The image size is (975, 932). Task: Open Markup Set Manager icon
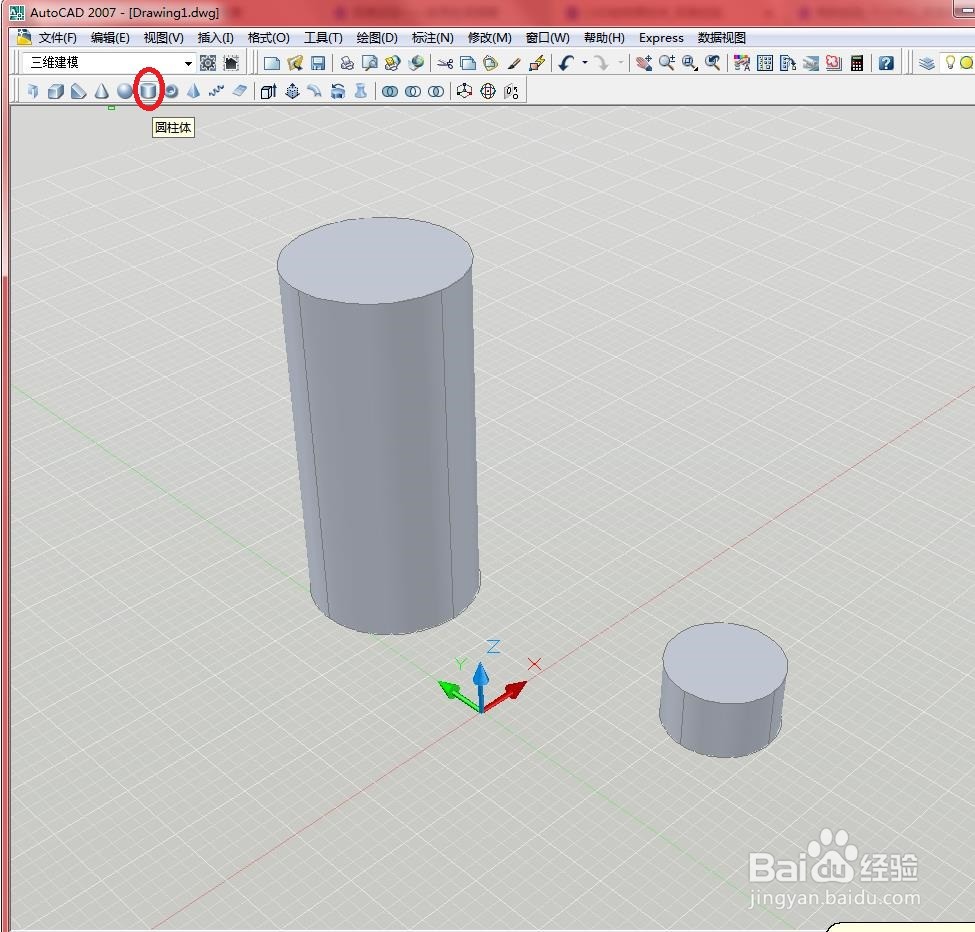(834, 63)
